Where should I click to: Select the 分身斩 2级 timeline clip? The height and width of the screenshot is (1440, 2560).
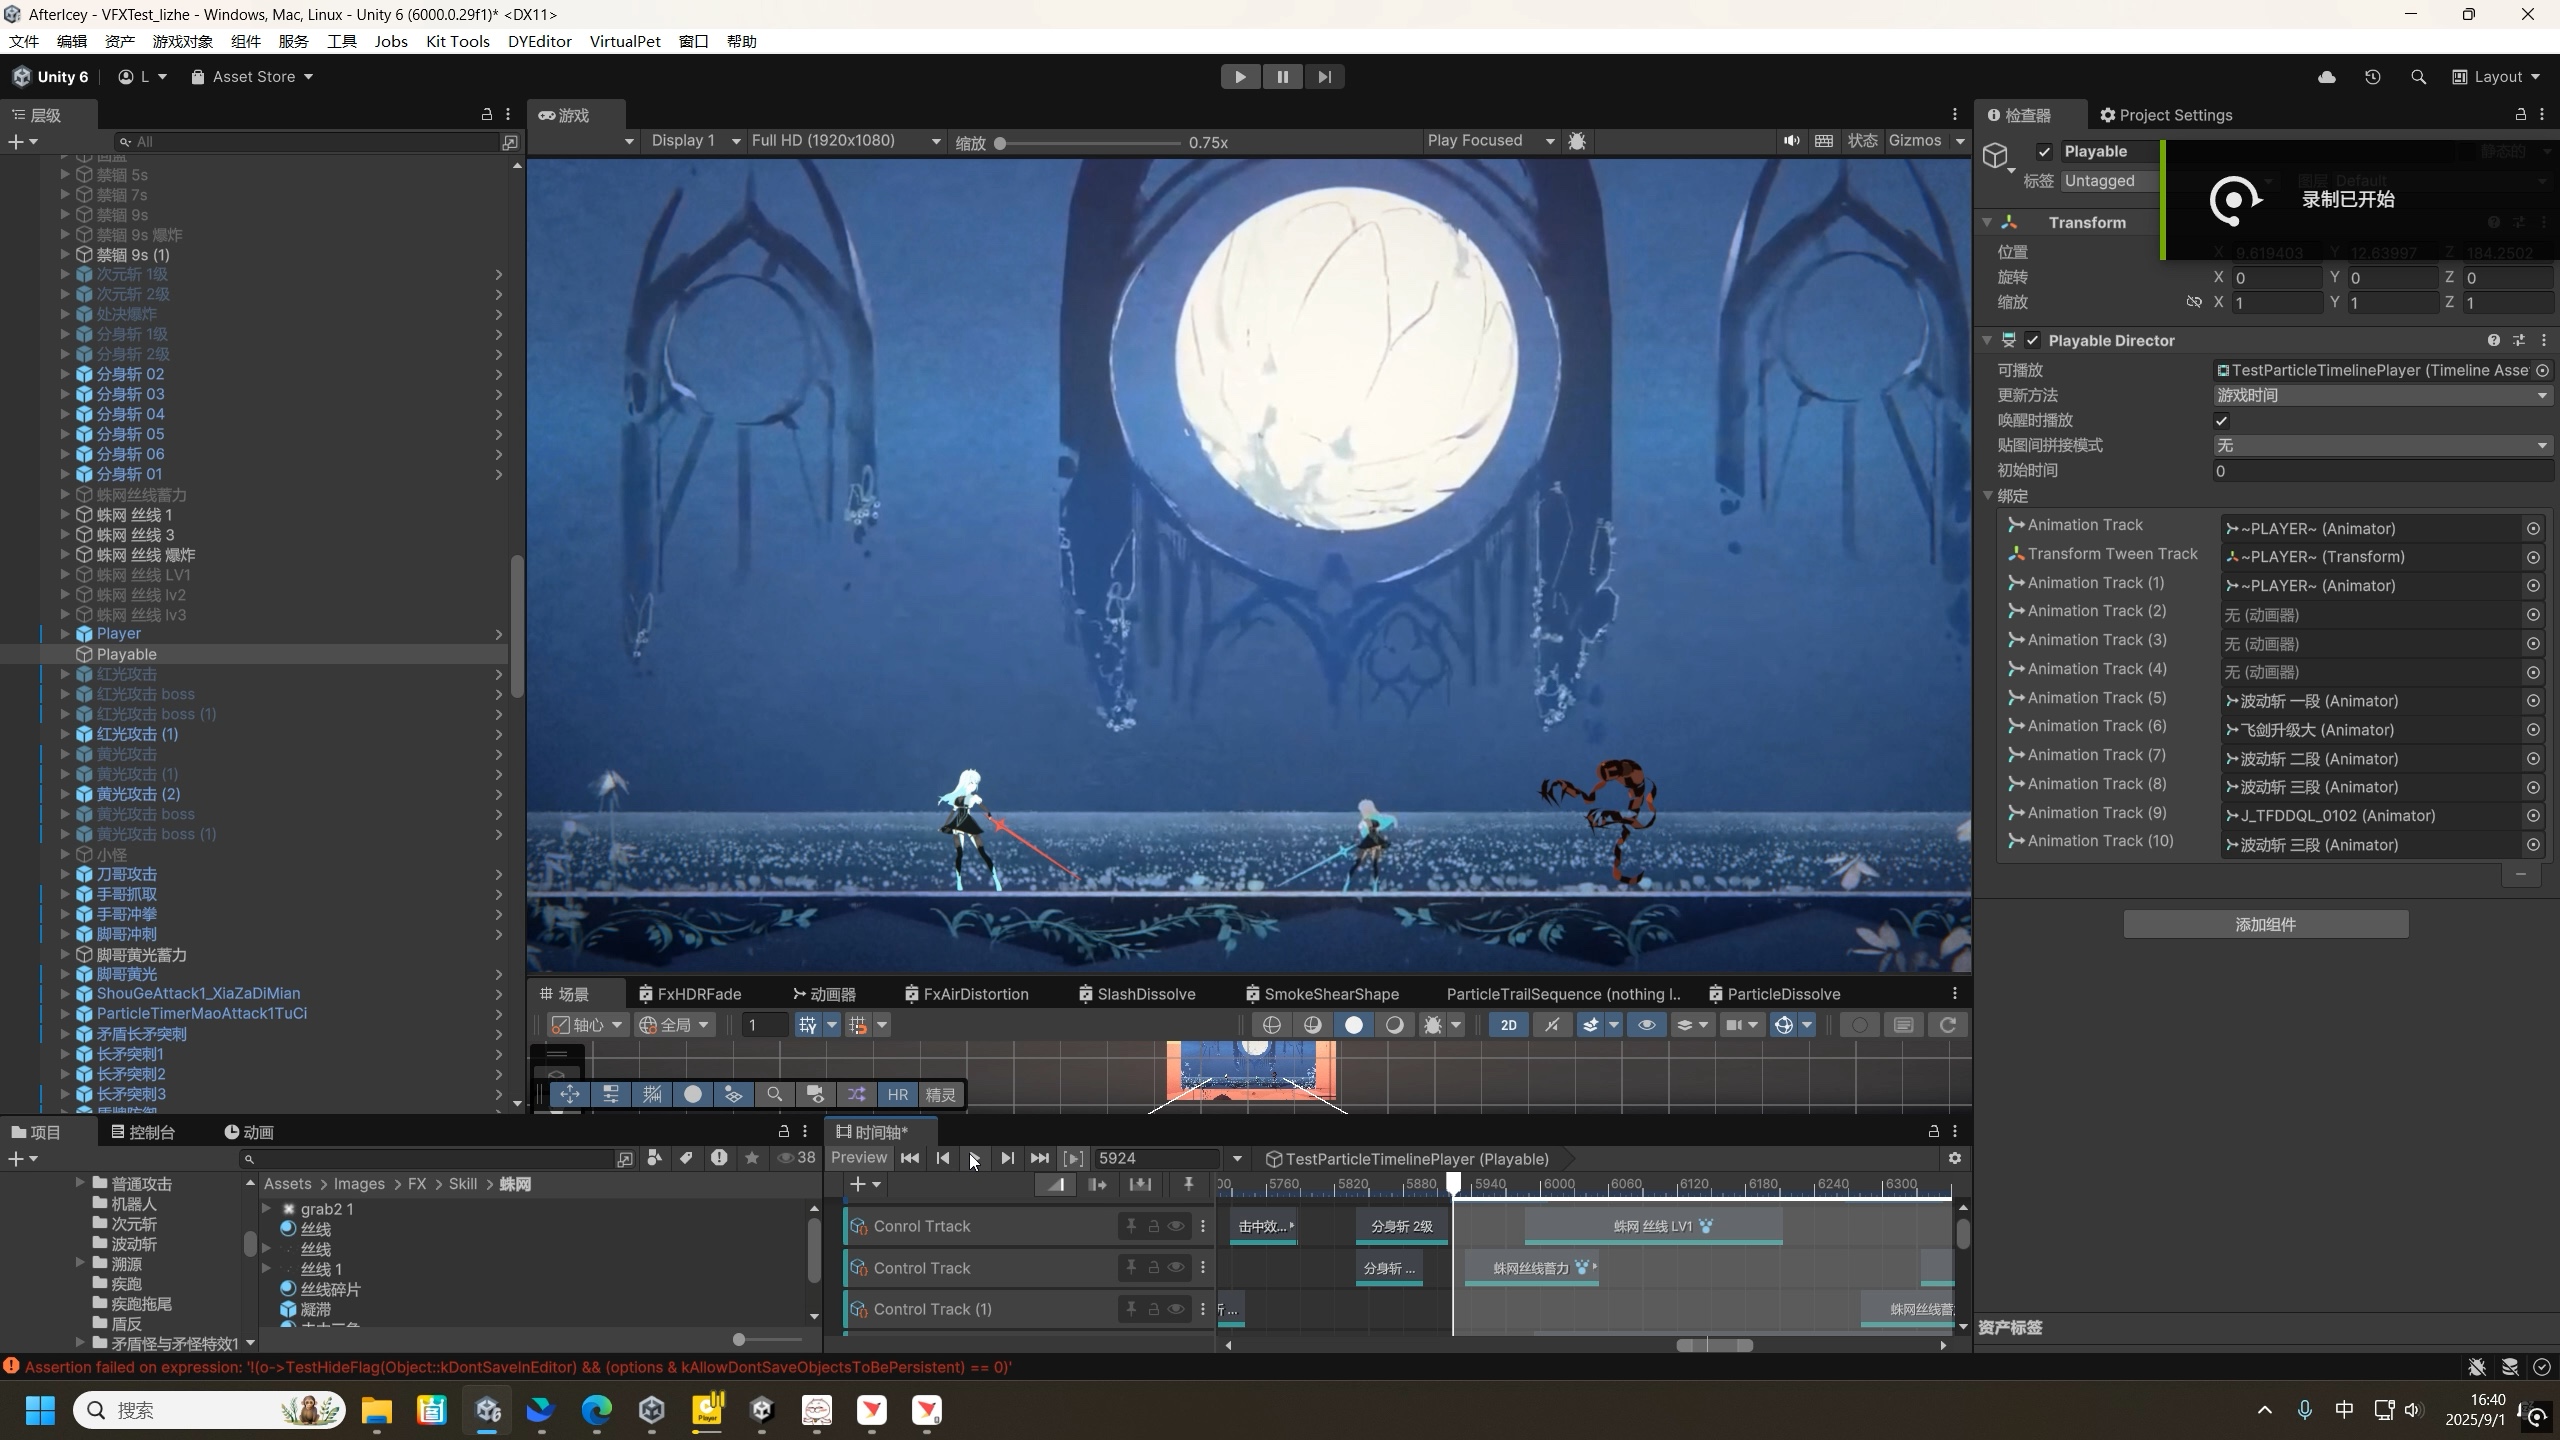1401,1226
